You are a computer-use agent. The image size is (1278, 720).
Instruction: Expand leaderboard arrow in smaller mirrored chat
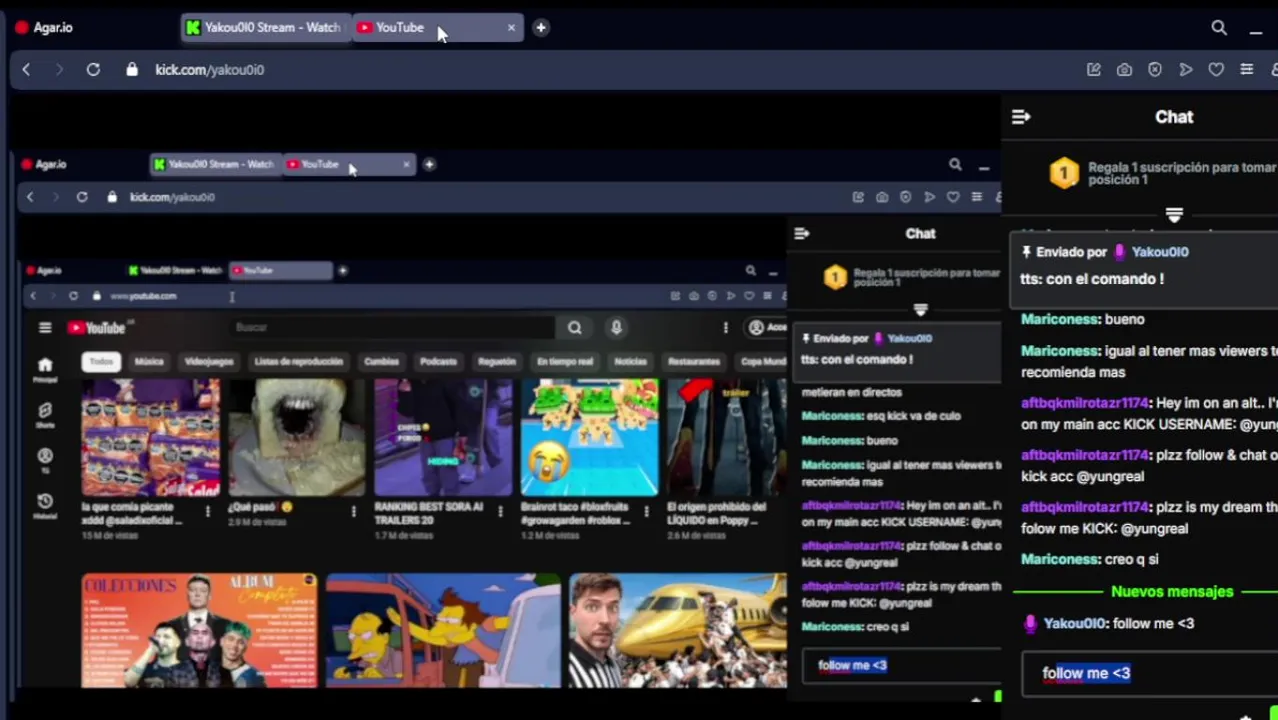tap(920, 310)
